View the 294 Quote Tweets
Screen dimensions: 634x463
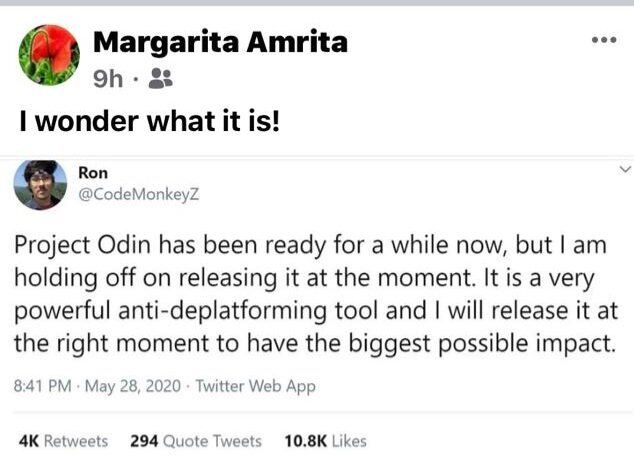pyautogui.click(x=196, y=441)
